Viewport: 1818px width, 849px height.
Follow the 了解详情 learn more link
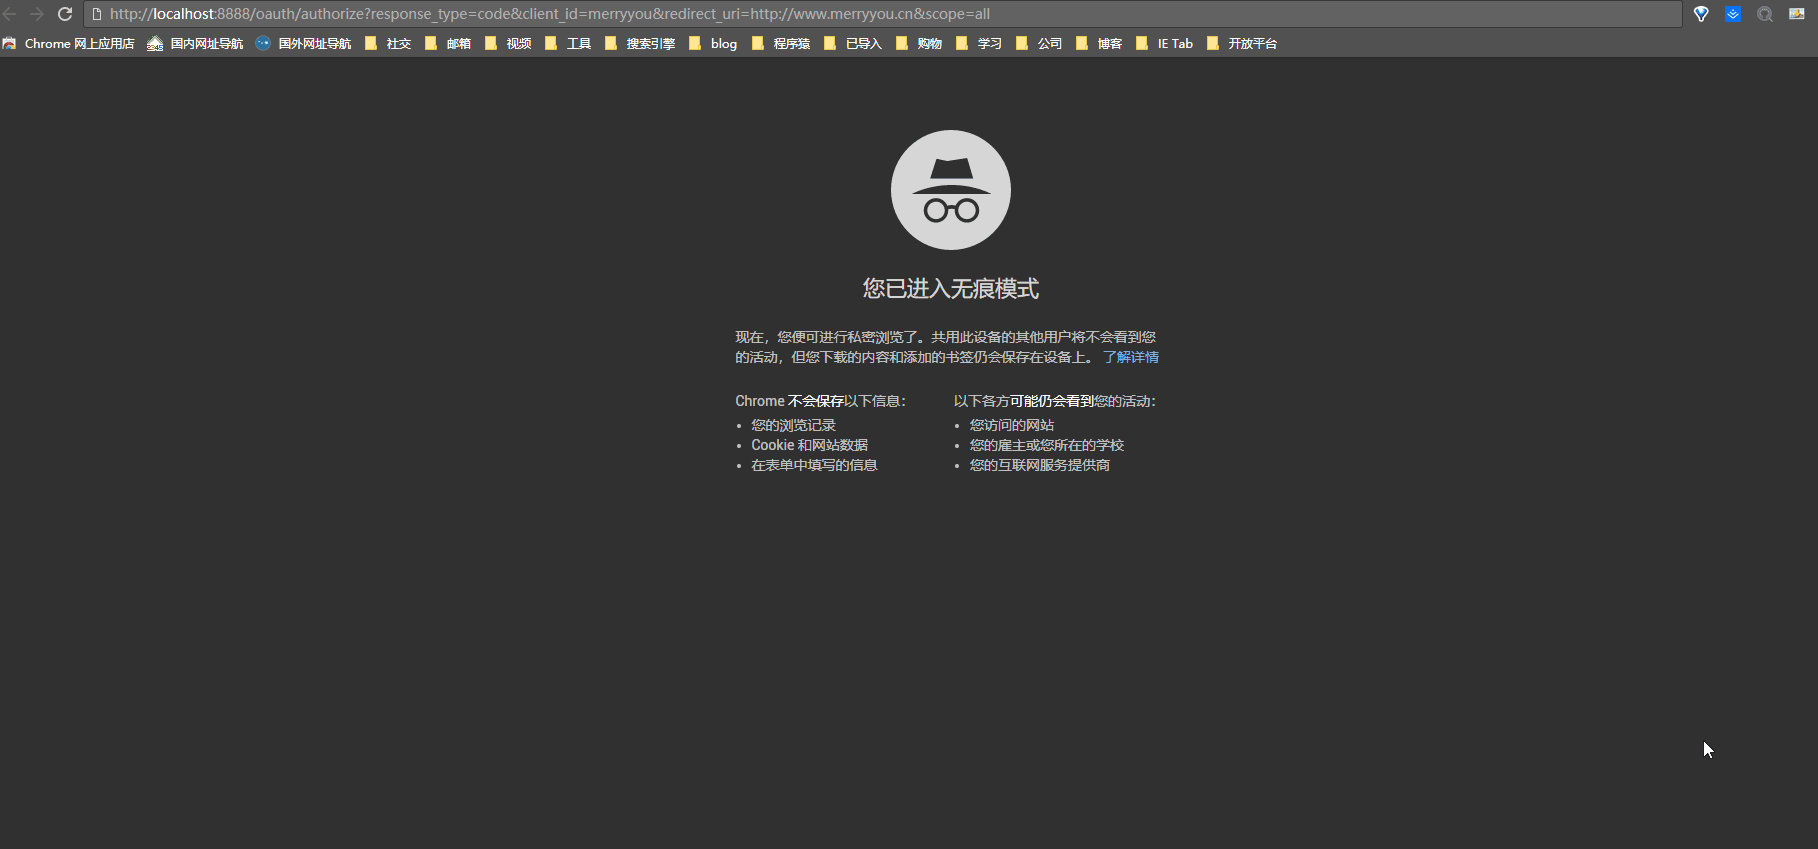pos(1131,357)
